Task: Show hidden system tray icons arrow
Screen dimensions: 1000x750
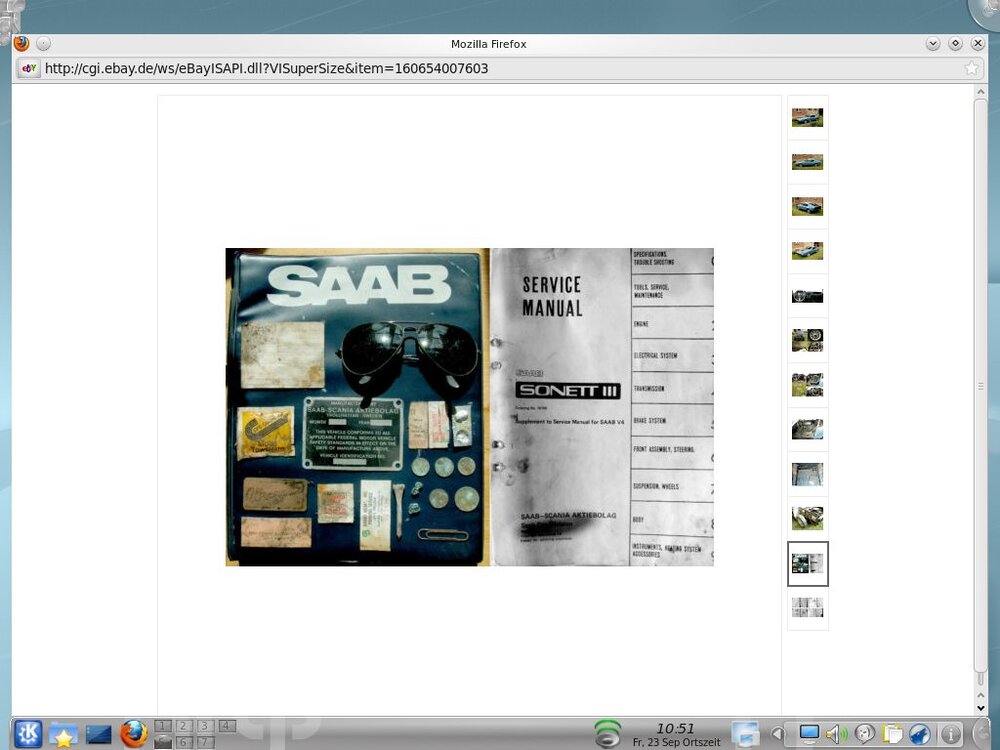Action: [777, 734]
